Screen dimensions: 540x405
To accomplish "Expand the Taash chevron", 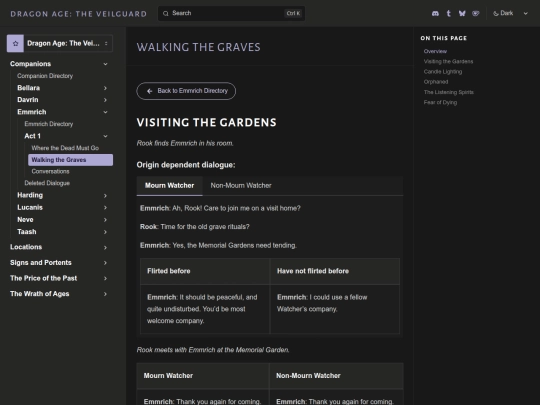I will coord(105,232).
